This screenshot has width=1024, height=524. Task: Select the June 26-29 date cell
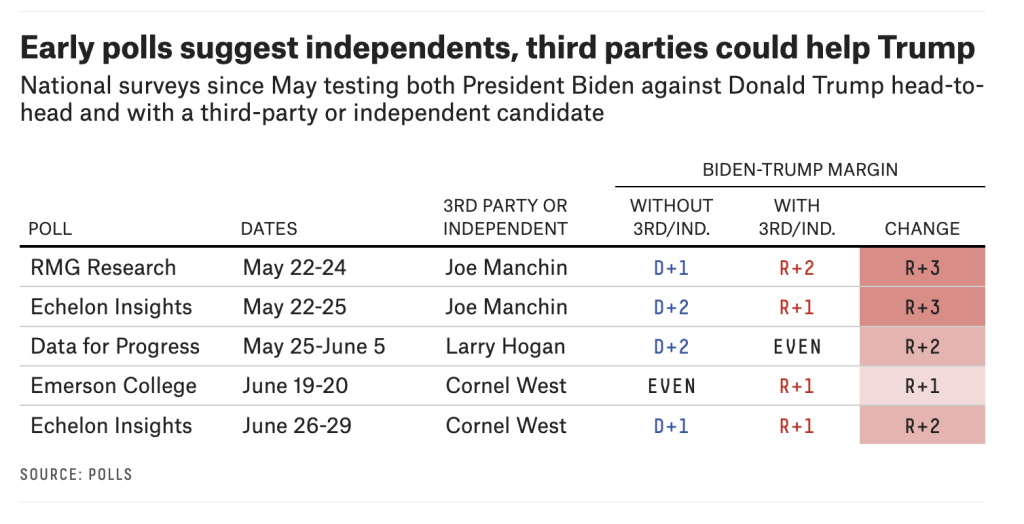pos(297,425)
